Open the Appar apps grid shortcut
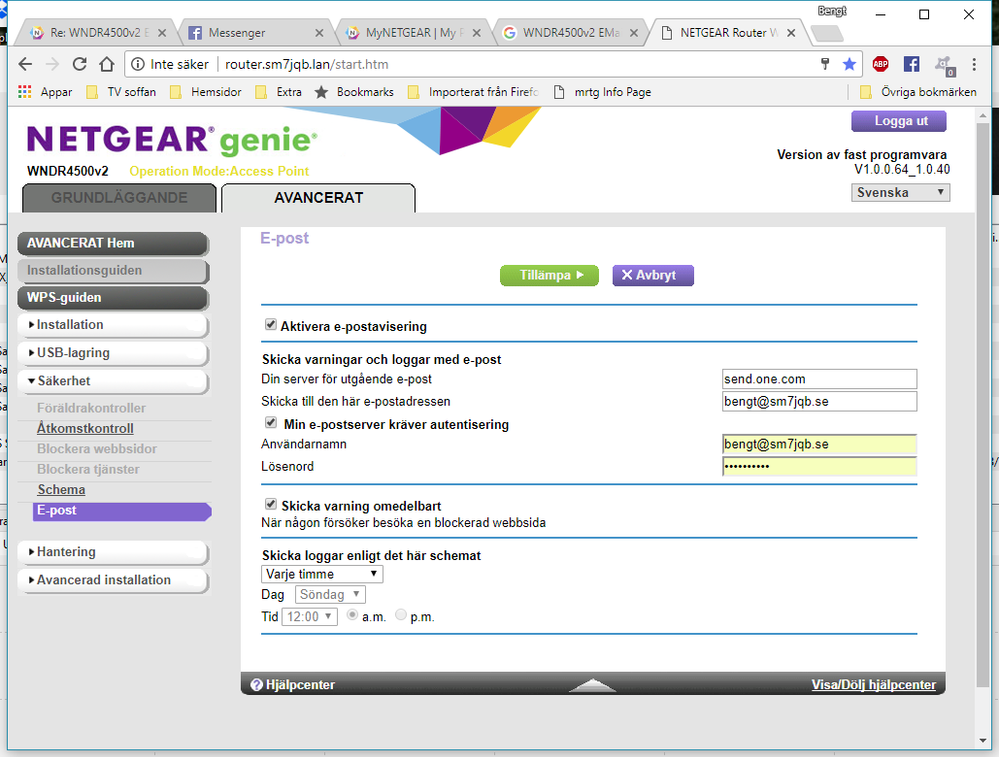This screenshot has width=999, height=757. [27, 92]
